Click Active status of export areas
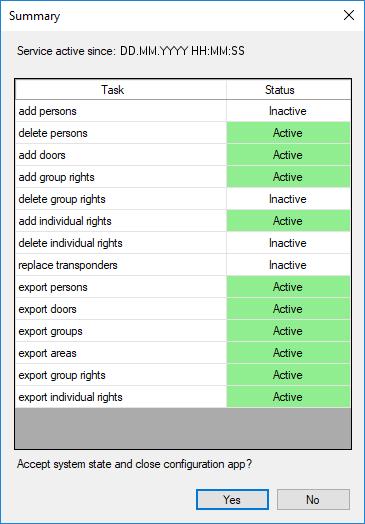Image resolution: width=365 pixels, height=524 pixels. (288, 353)
